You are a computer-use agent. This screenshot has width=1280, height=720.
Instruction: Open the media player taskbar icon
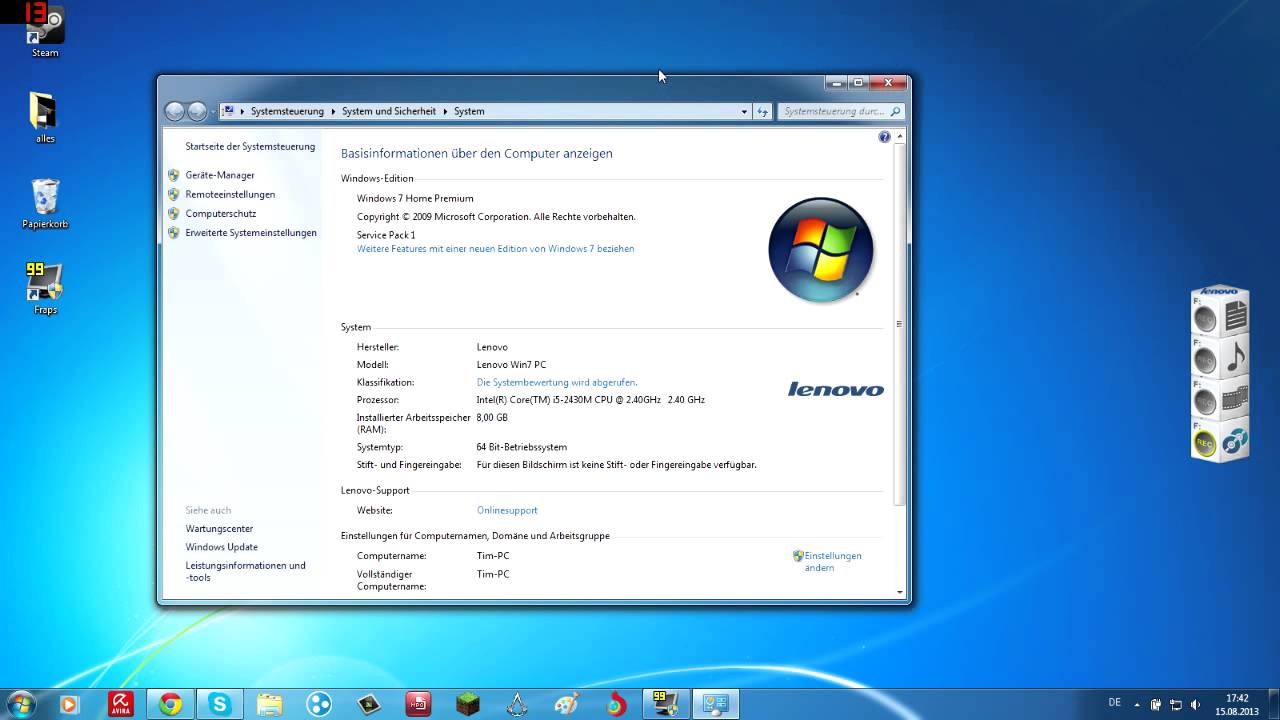[69, 704]
